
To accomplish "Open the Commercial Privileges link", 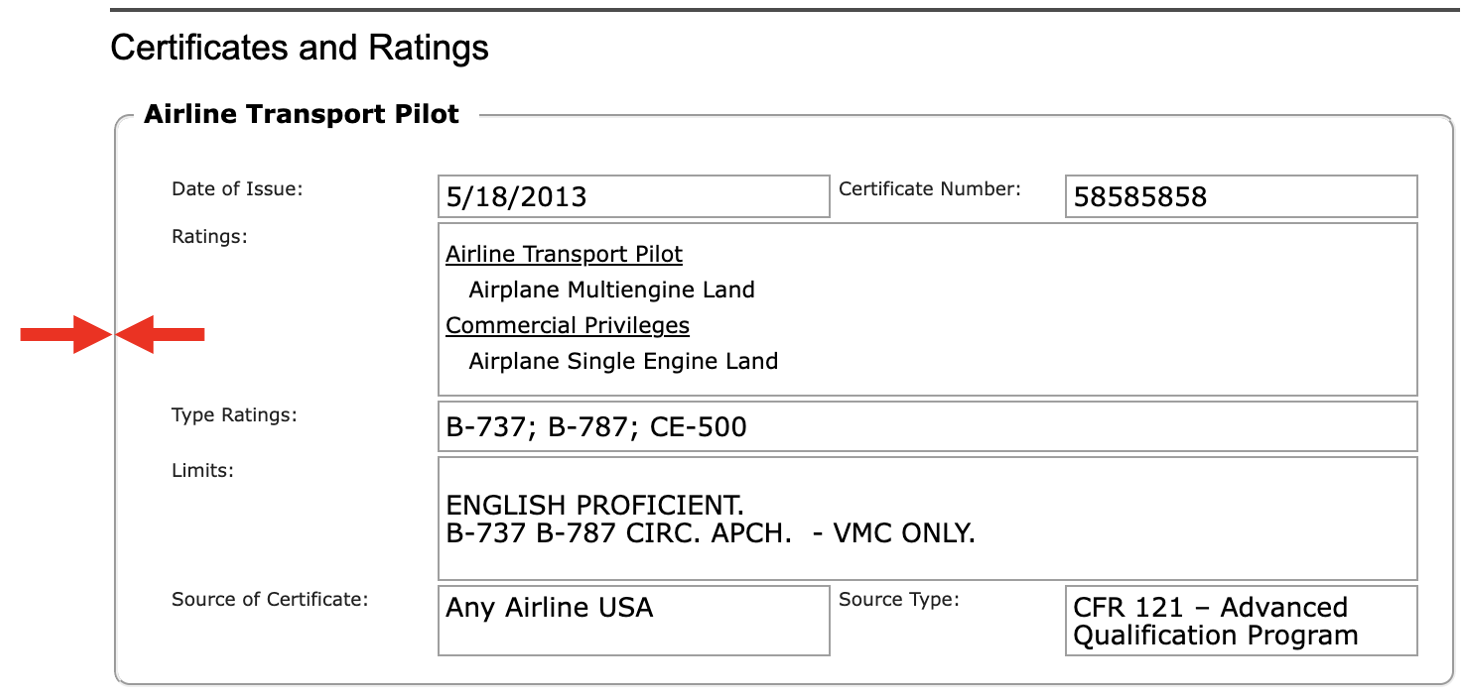I will click(567, 325).
